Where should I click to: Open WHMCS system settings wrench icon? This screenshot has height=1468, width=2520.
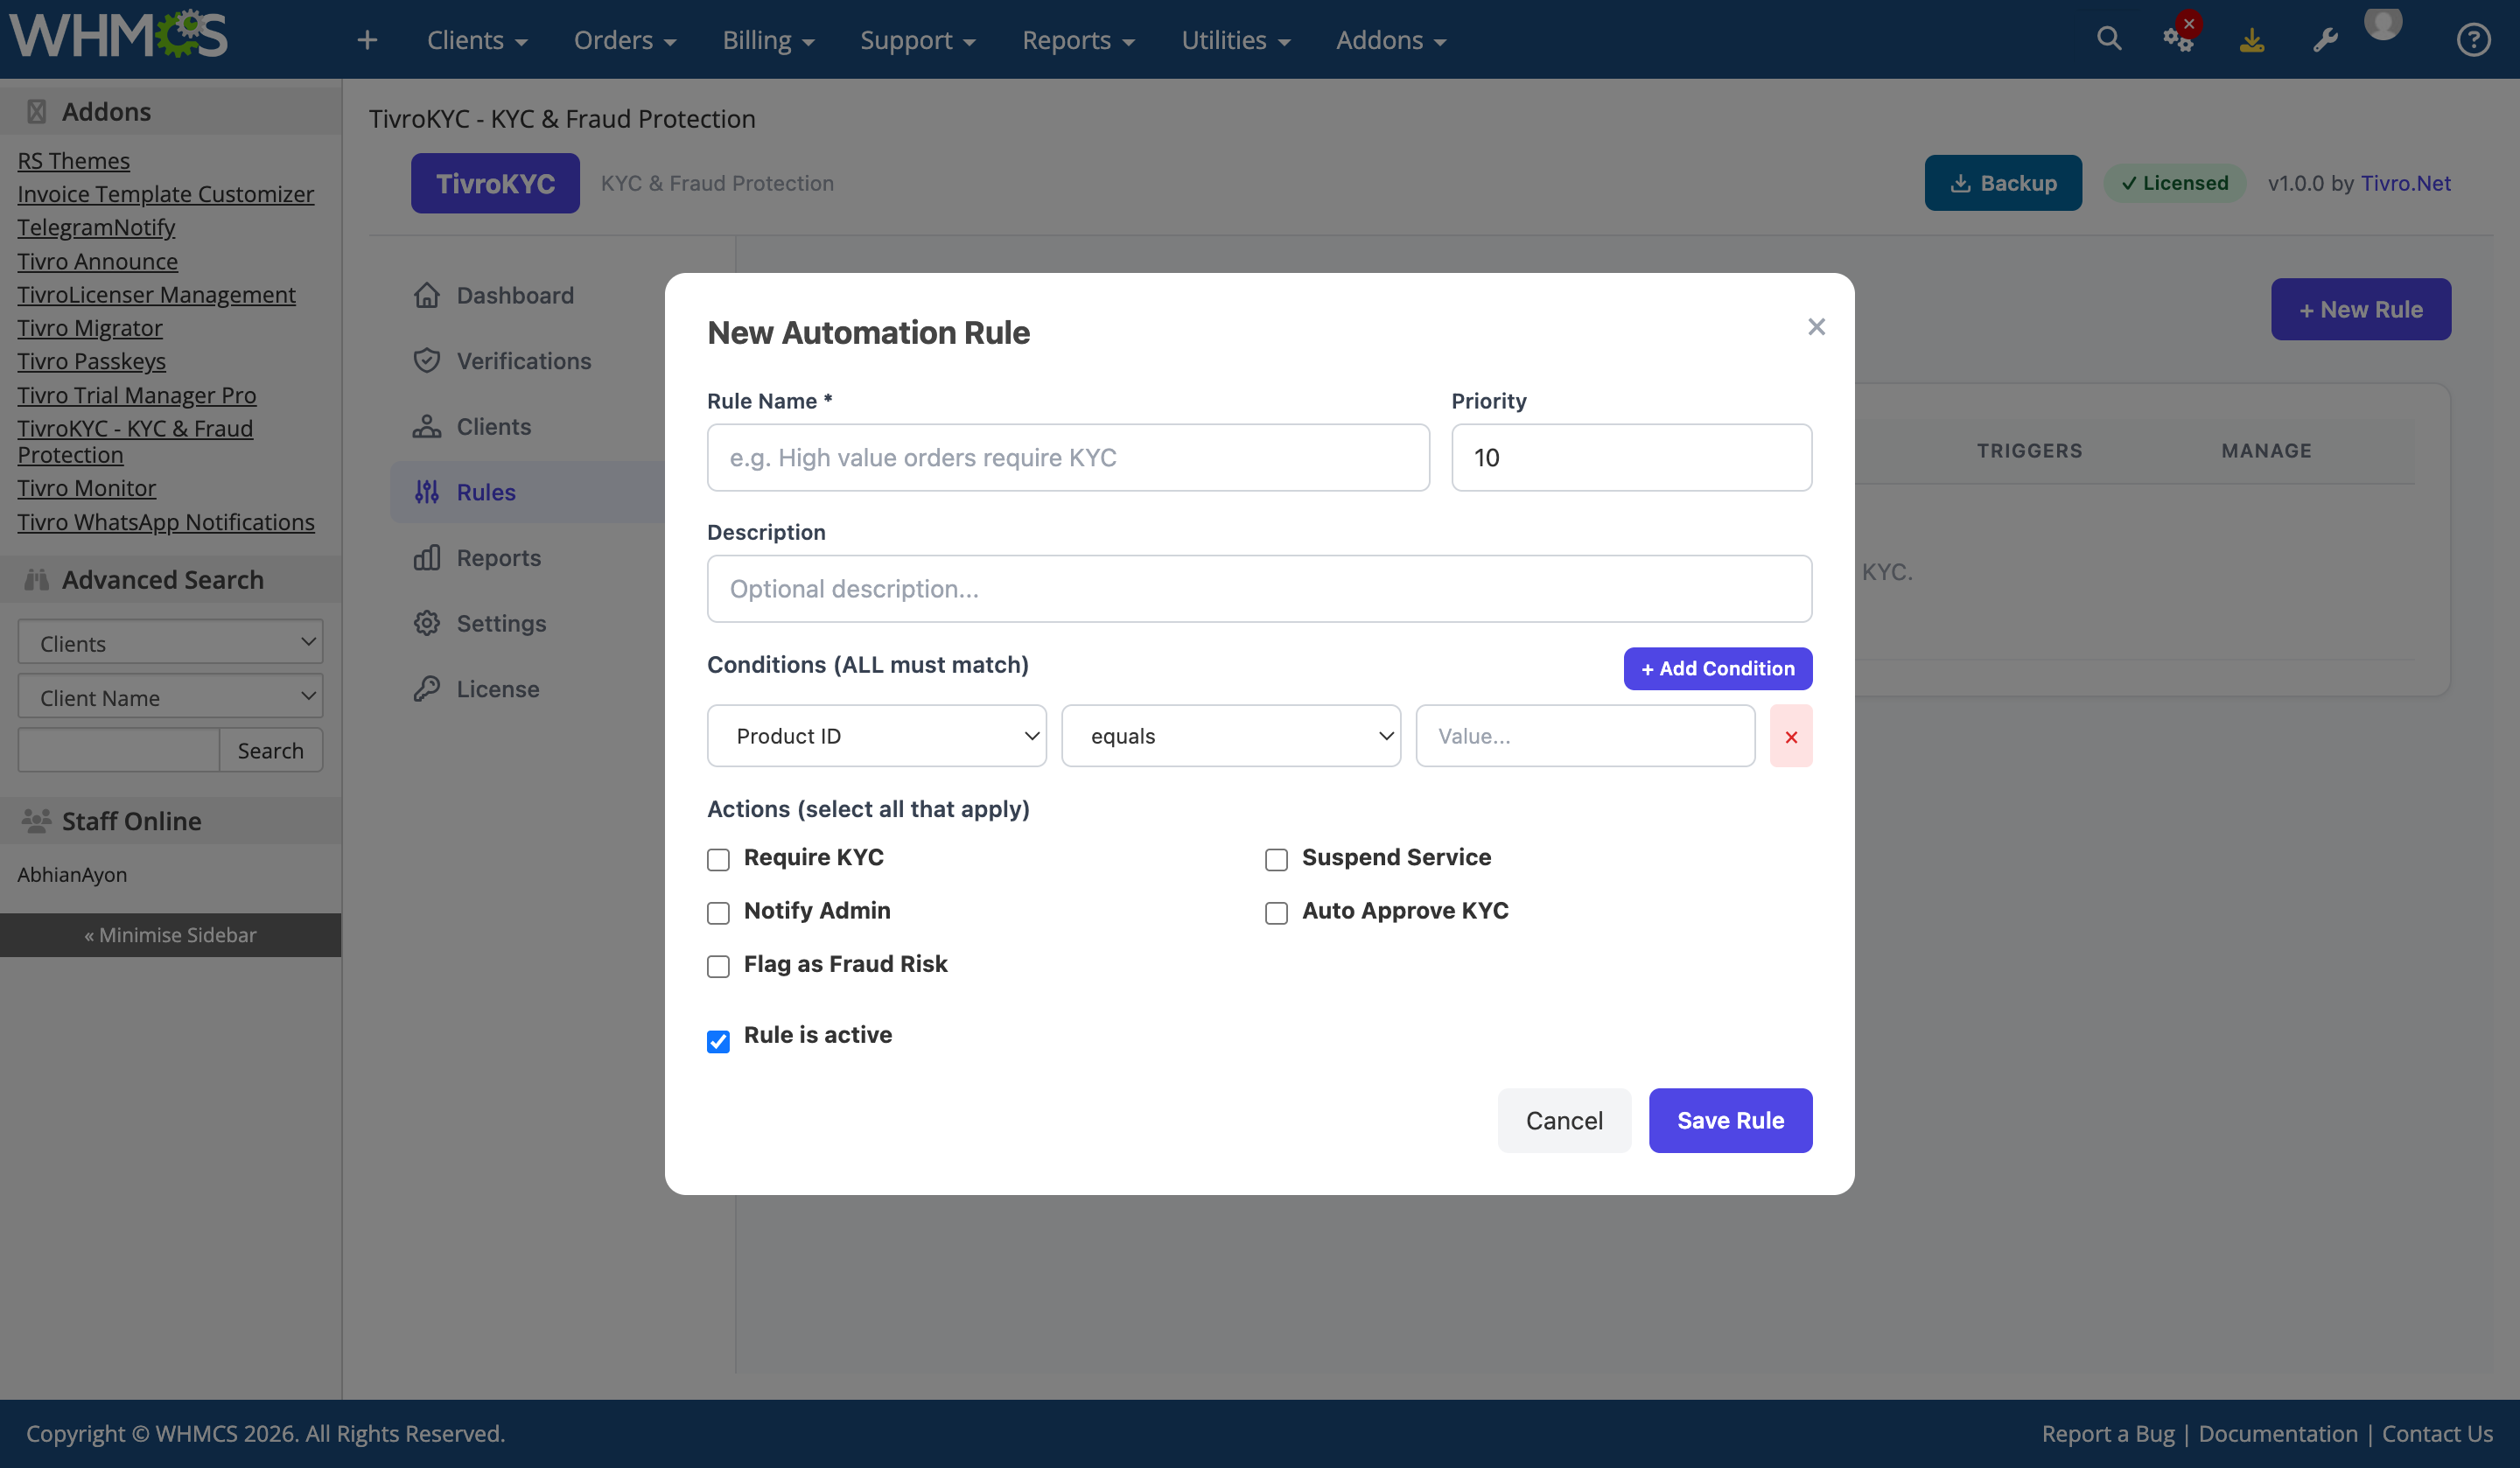(2326, 39)
